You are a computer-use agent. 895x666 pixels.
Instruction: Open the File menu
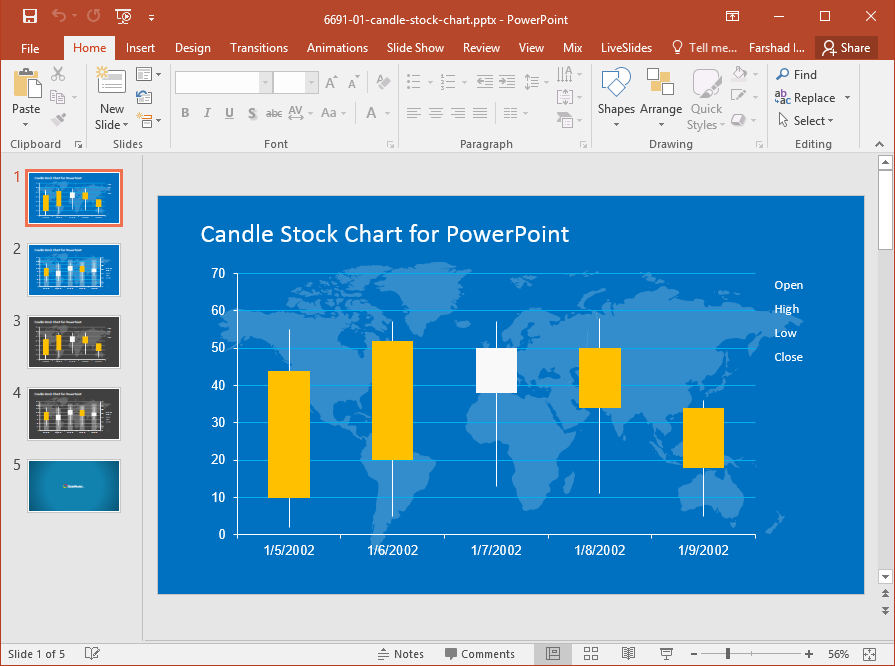[x=30, y=48]
